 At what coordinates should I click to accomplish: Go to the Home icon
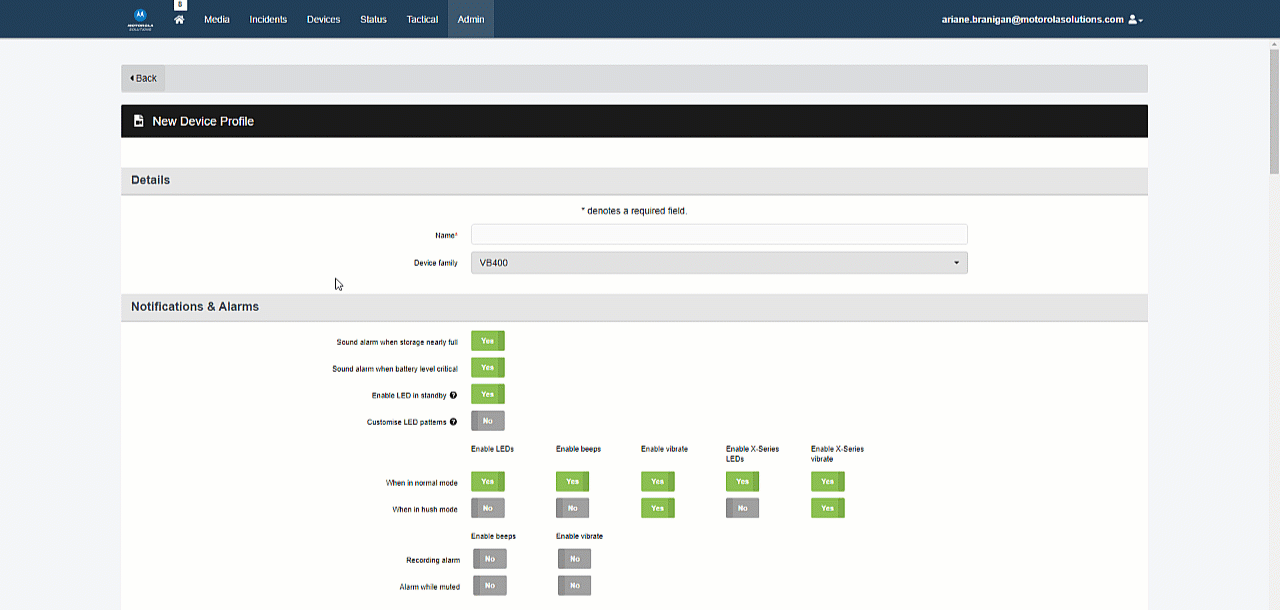(x=179, y=20)
